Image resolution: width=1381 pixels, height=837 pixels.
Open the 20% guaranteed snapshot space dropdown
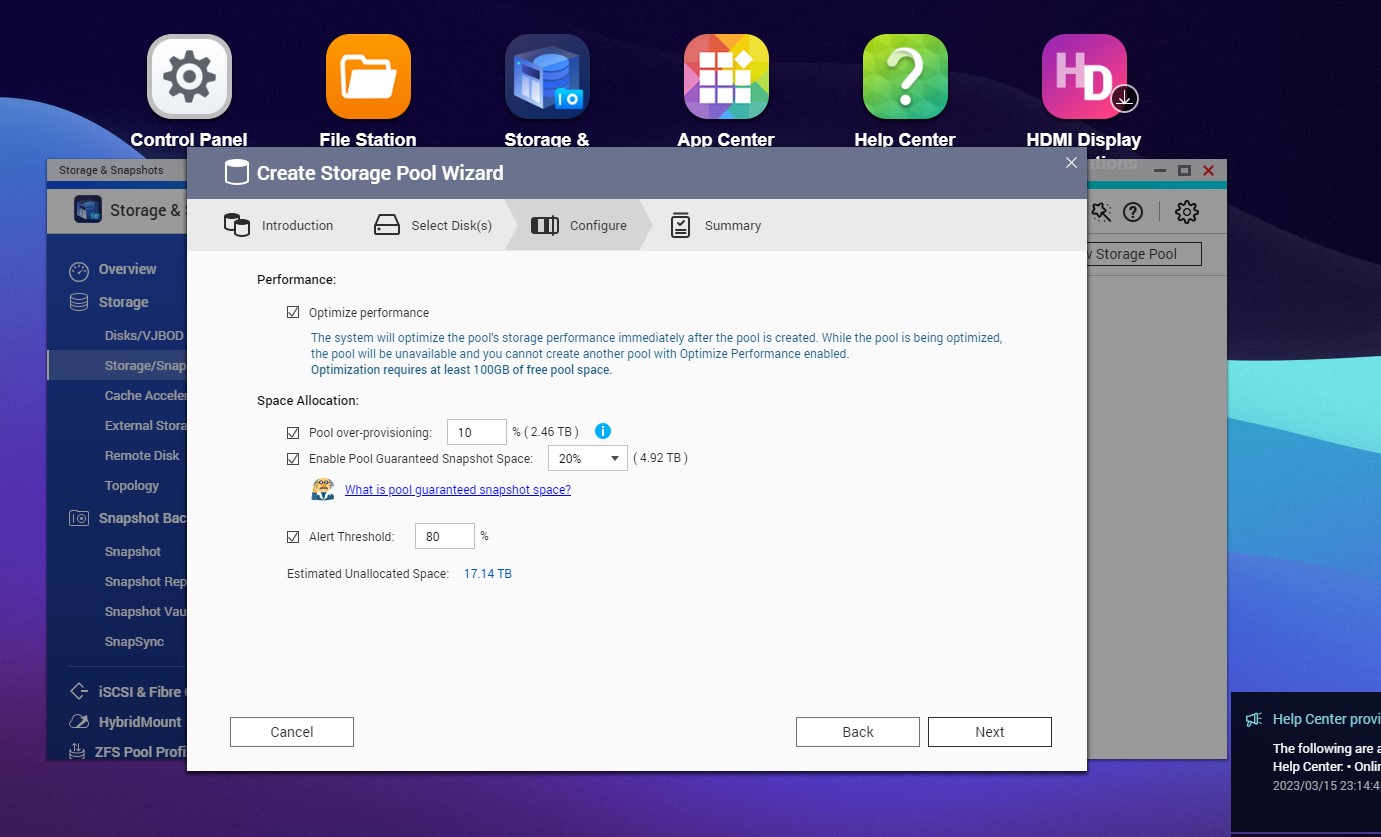point(588,458)
